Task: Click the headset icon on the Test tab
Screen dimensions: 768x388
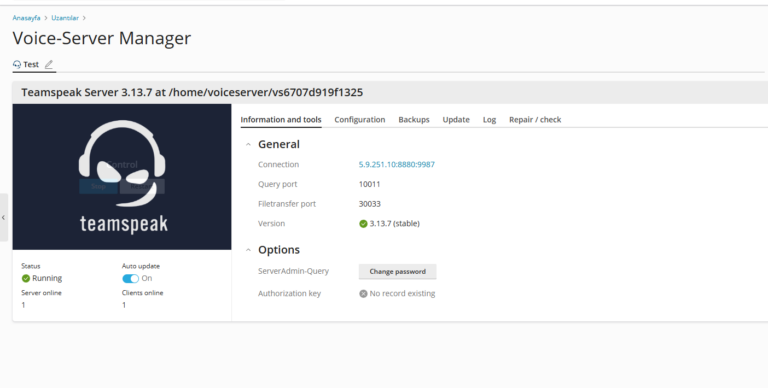Action: coord(17,64)
